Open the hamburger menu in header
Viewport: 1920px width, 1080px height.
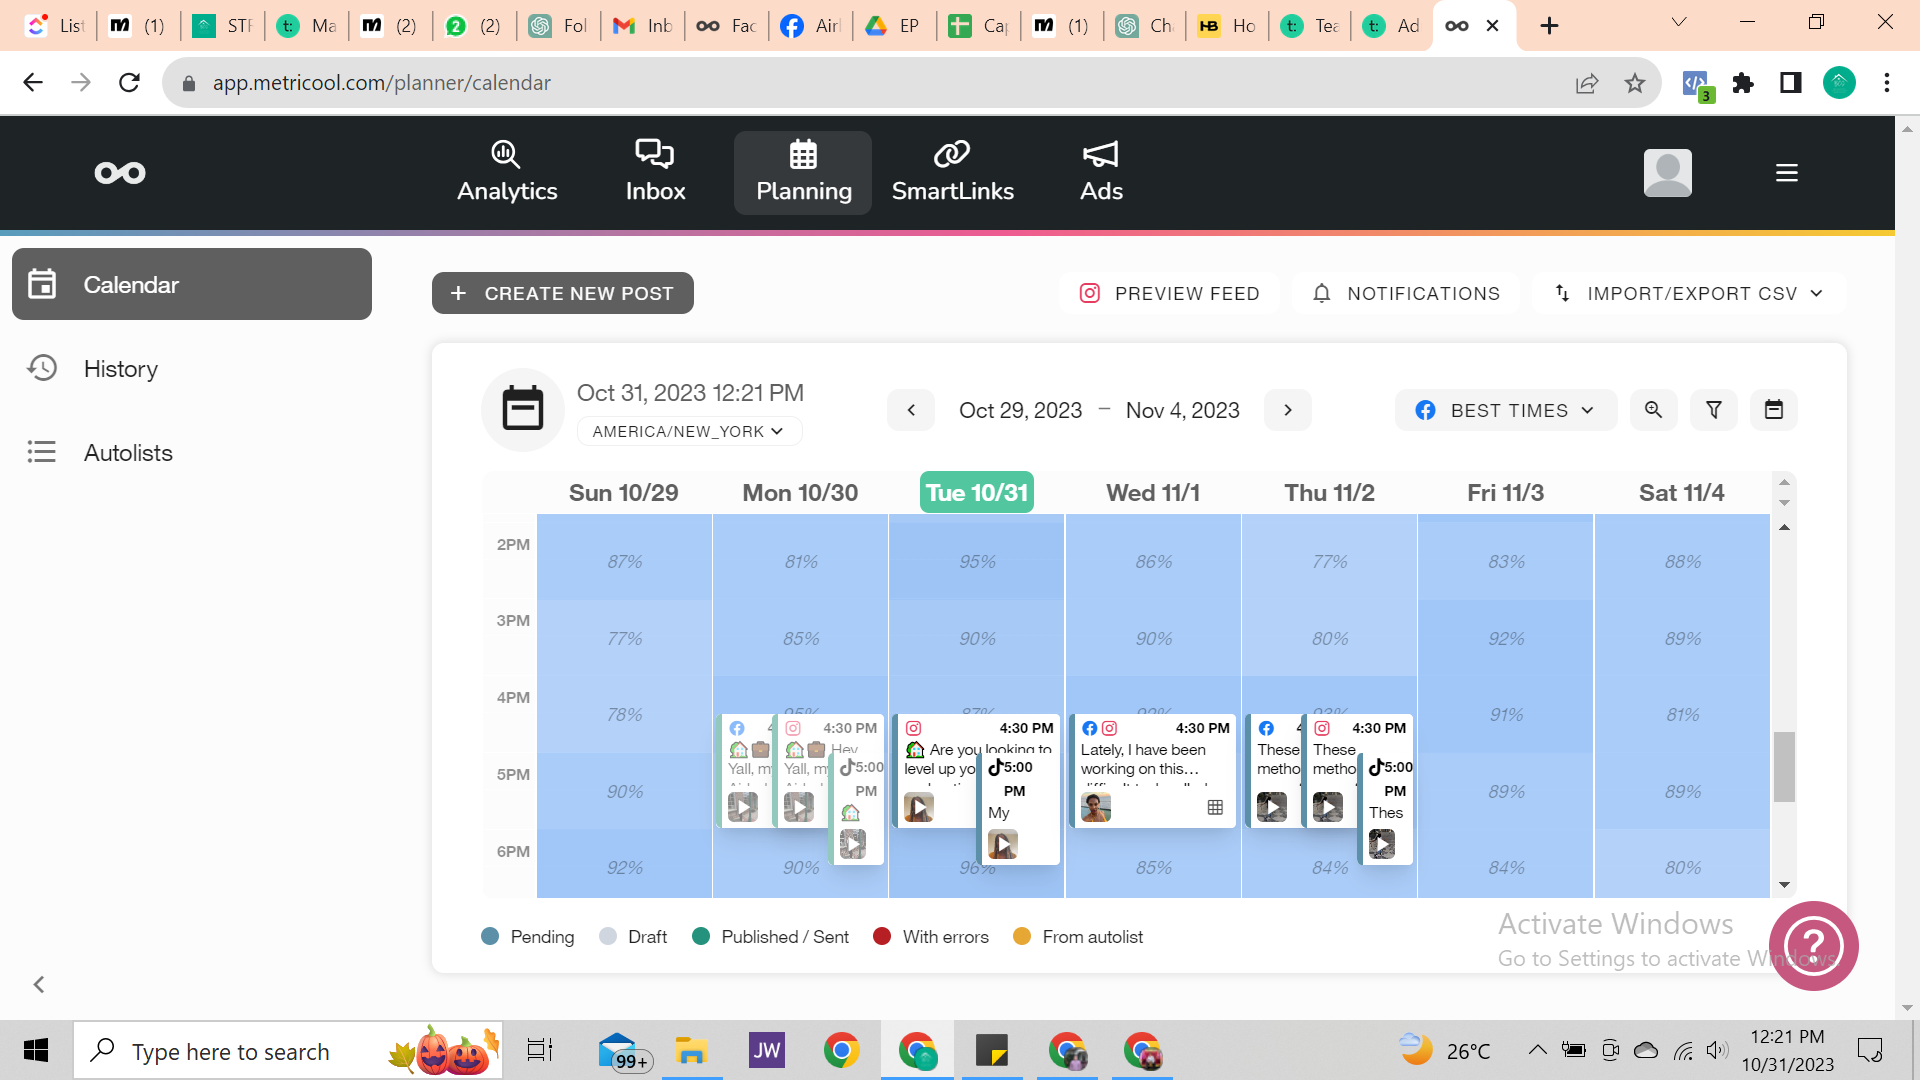tap(1786, 173)
